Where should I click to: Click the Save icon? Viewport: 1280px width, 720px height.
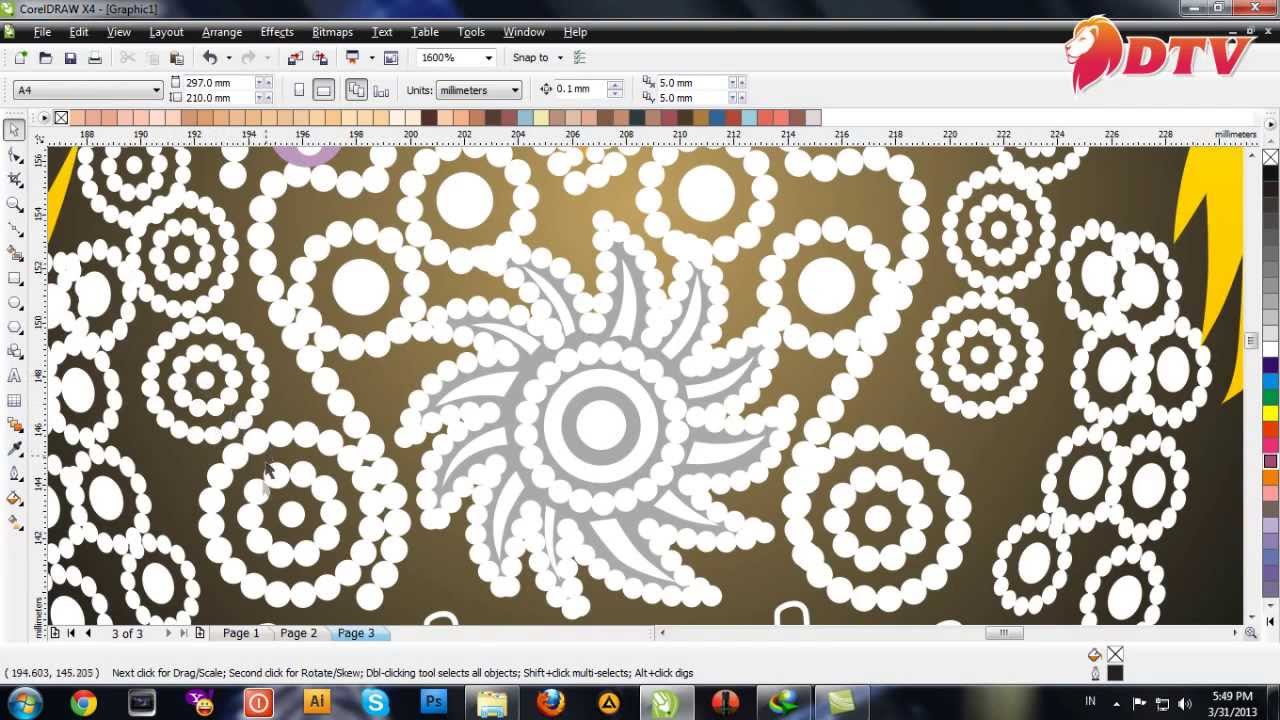[x=70, y=58]
